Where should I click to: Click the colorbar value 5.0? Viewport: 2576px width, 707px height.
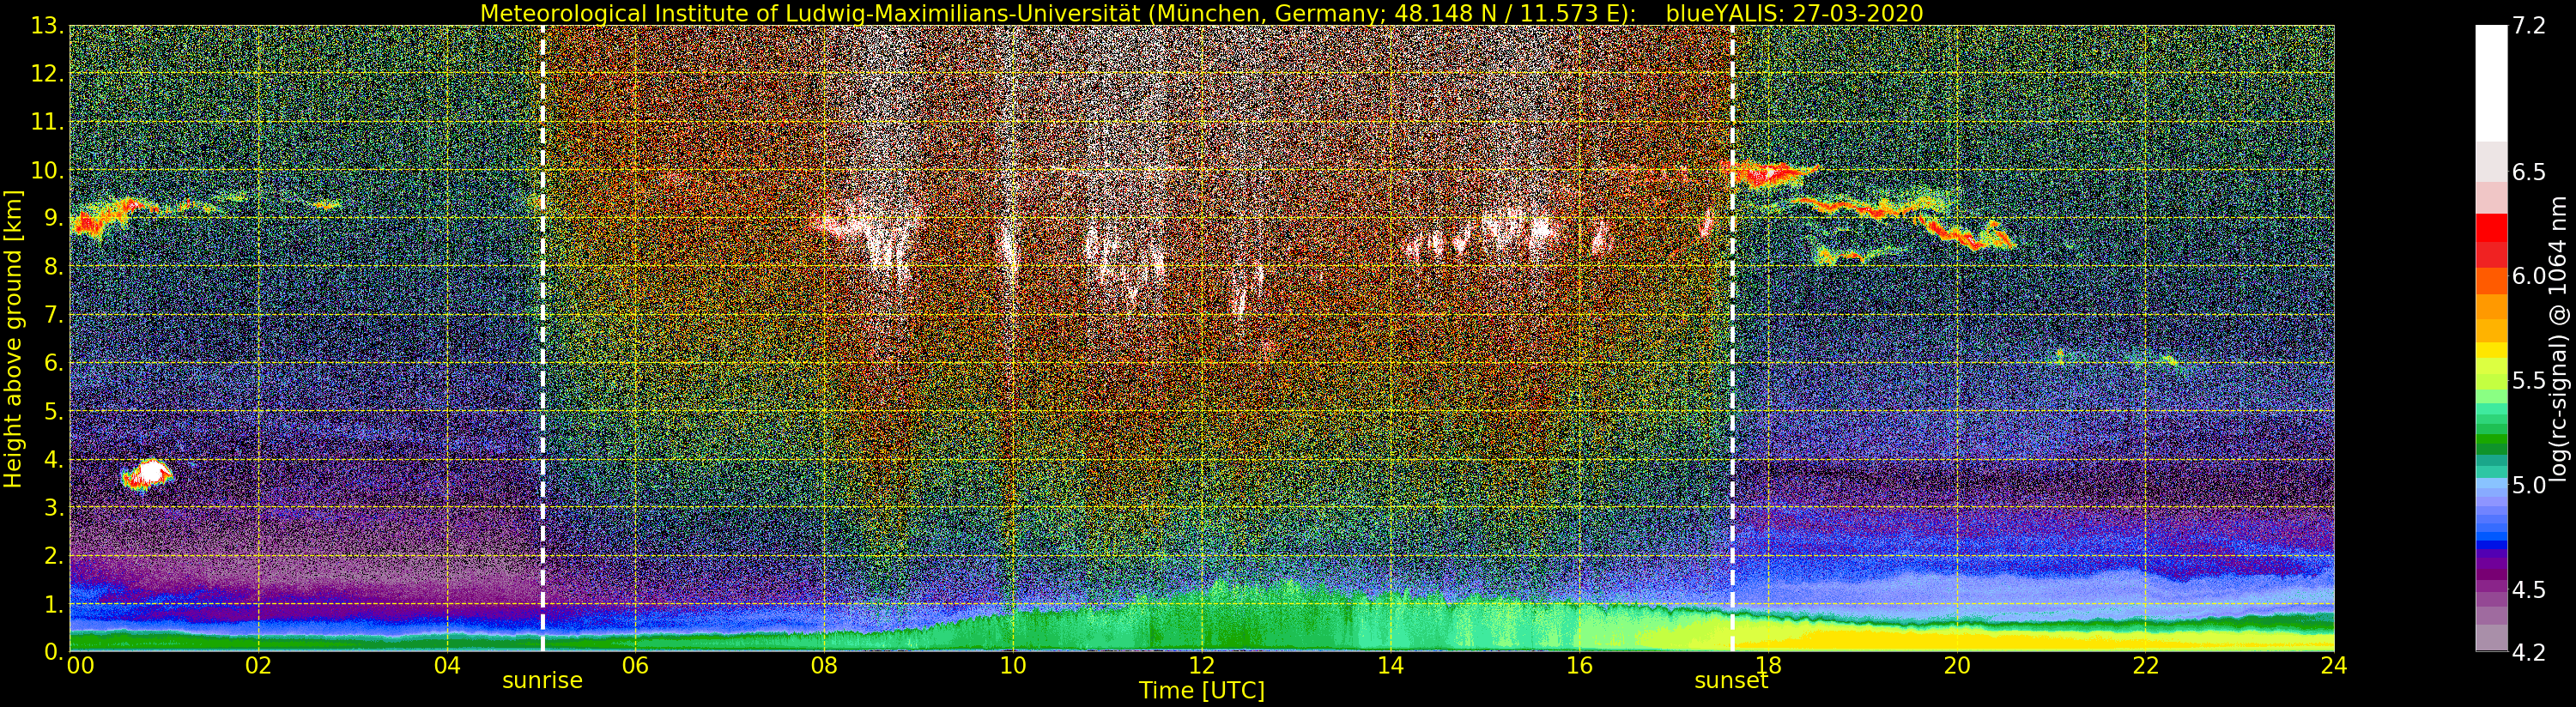tap(2529, 485)
